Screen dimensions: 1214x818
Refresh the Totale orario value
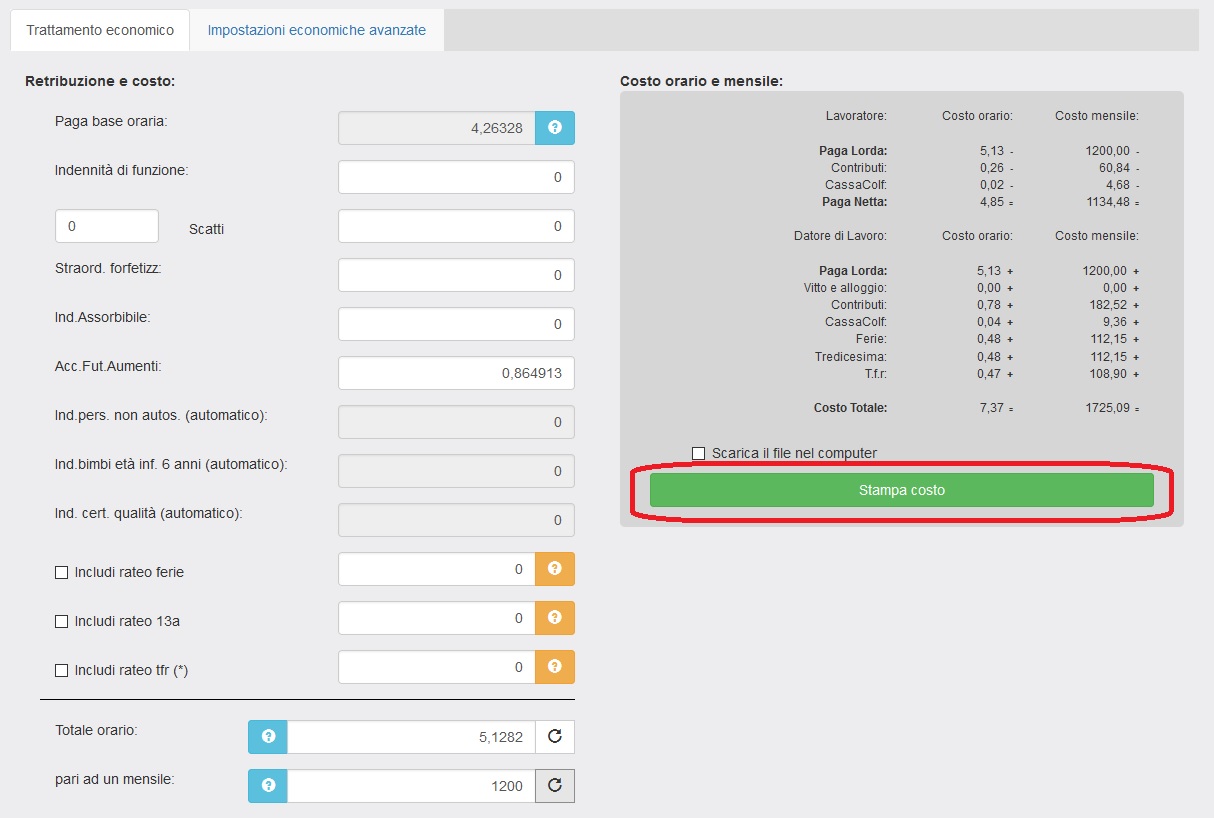pos(555,737)
